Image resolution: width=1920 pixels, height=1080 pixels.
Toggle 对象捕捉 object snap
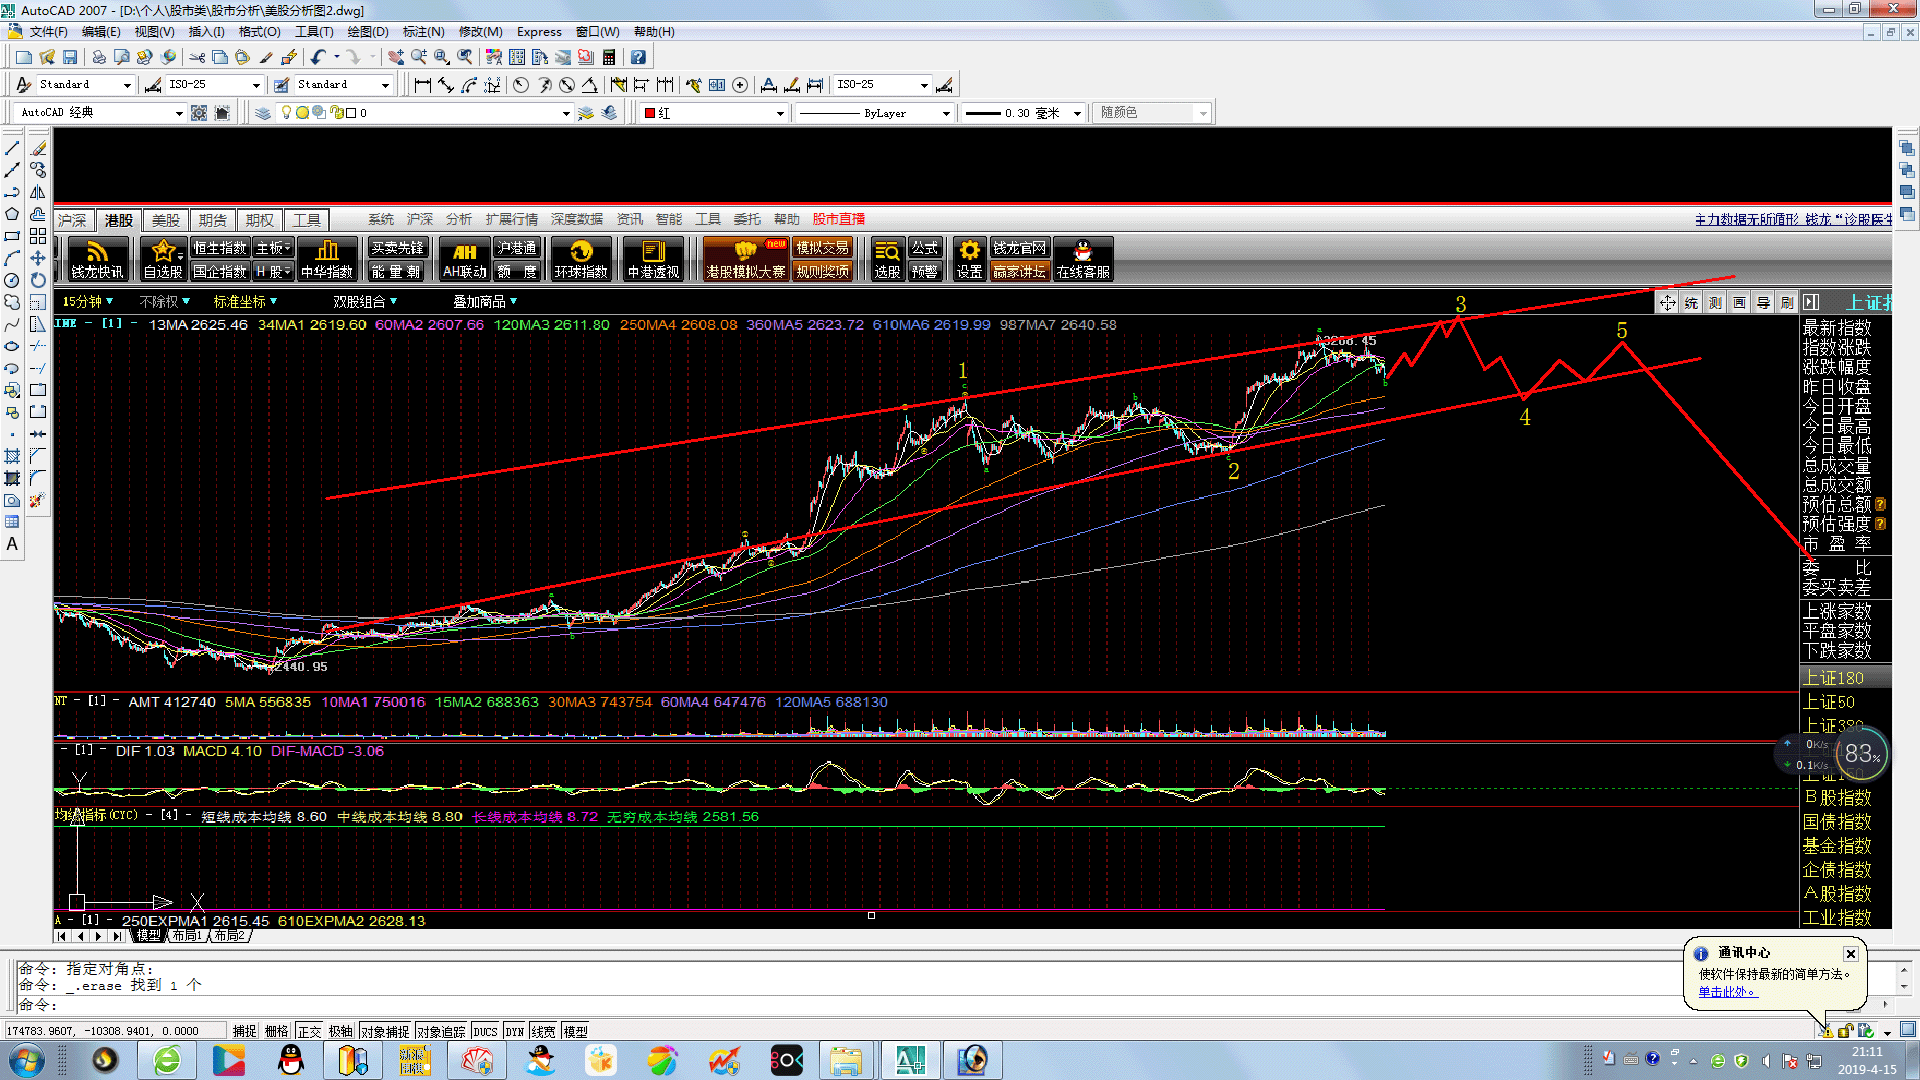pos(385,1031)
